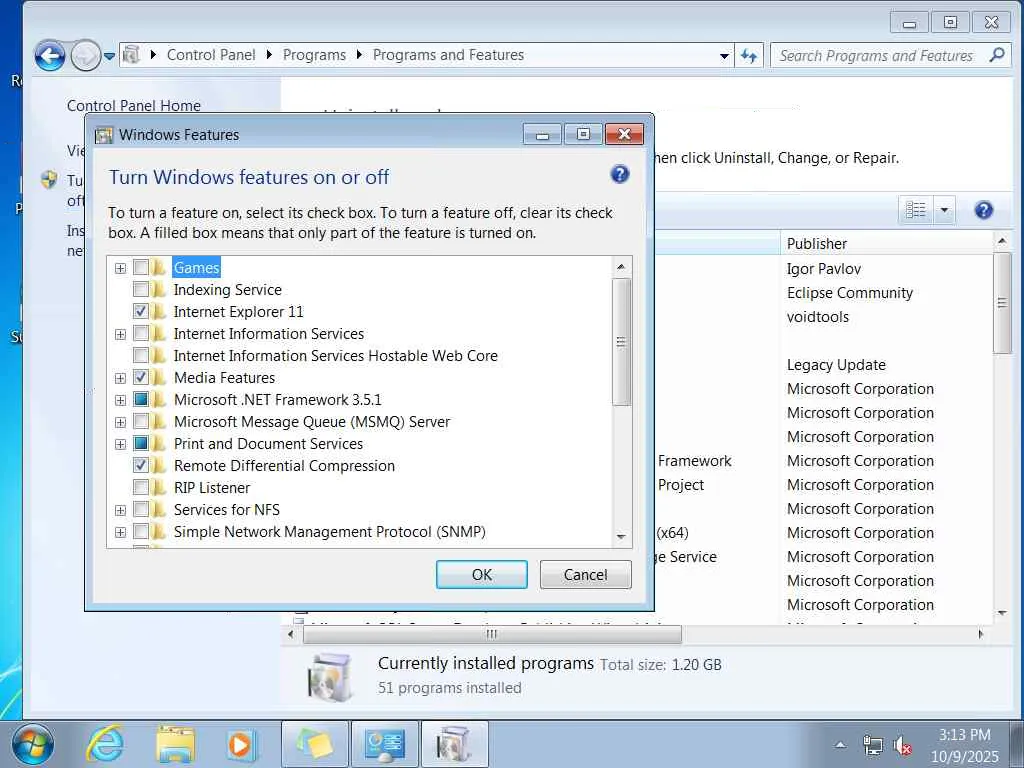
Task: Click the Forward navigation arrow
Action: click(85, 56)
